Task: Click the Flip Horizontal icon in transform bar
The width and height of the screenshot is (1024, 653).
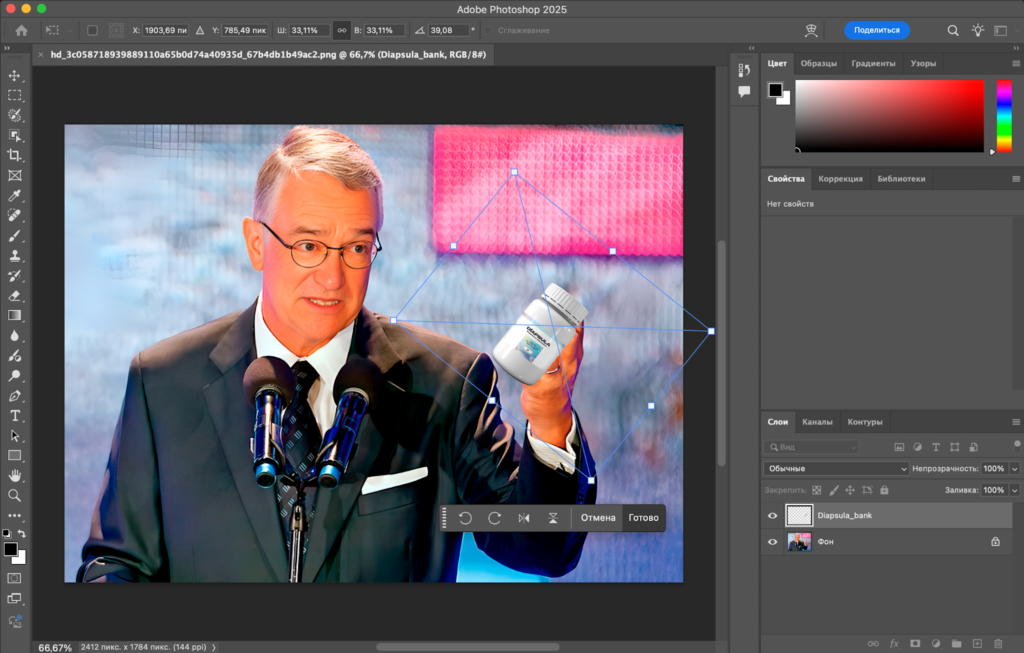Action: click(x=524, y=518)
